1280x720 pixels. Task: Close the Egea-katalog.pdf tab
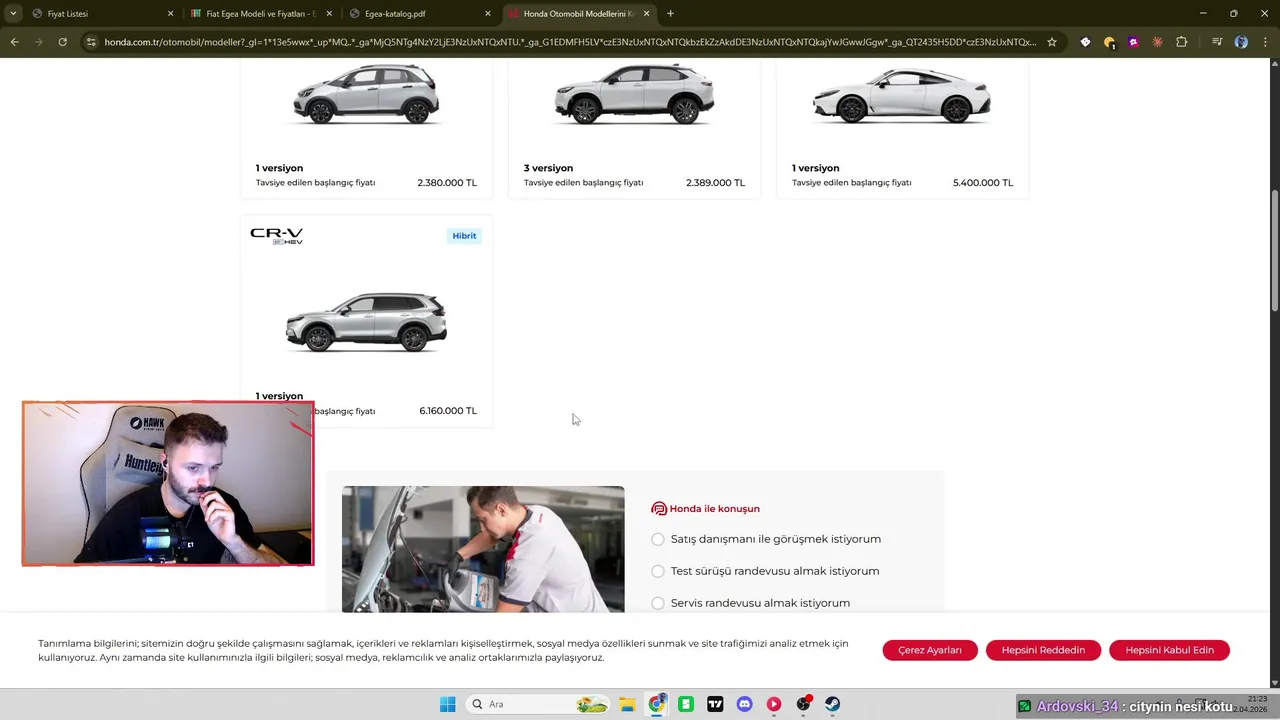pyautogui.click(x=488, y=14)
